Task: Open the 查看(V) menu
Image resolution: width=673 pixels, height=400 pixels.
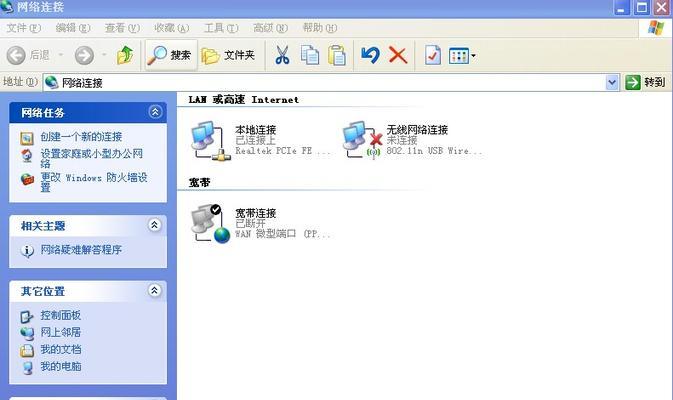Action: click(122, 28)
